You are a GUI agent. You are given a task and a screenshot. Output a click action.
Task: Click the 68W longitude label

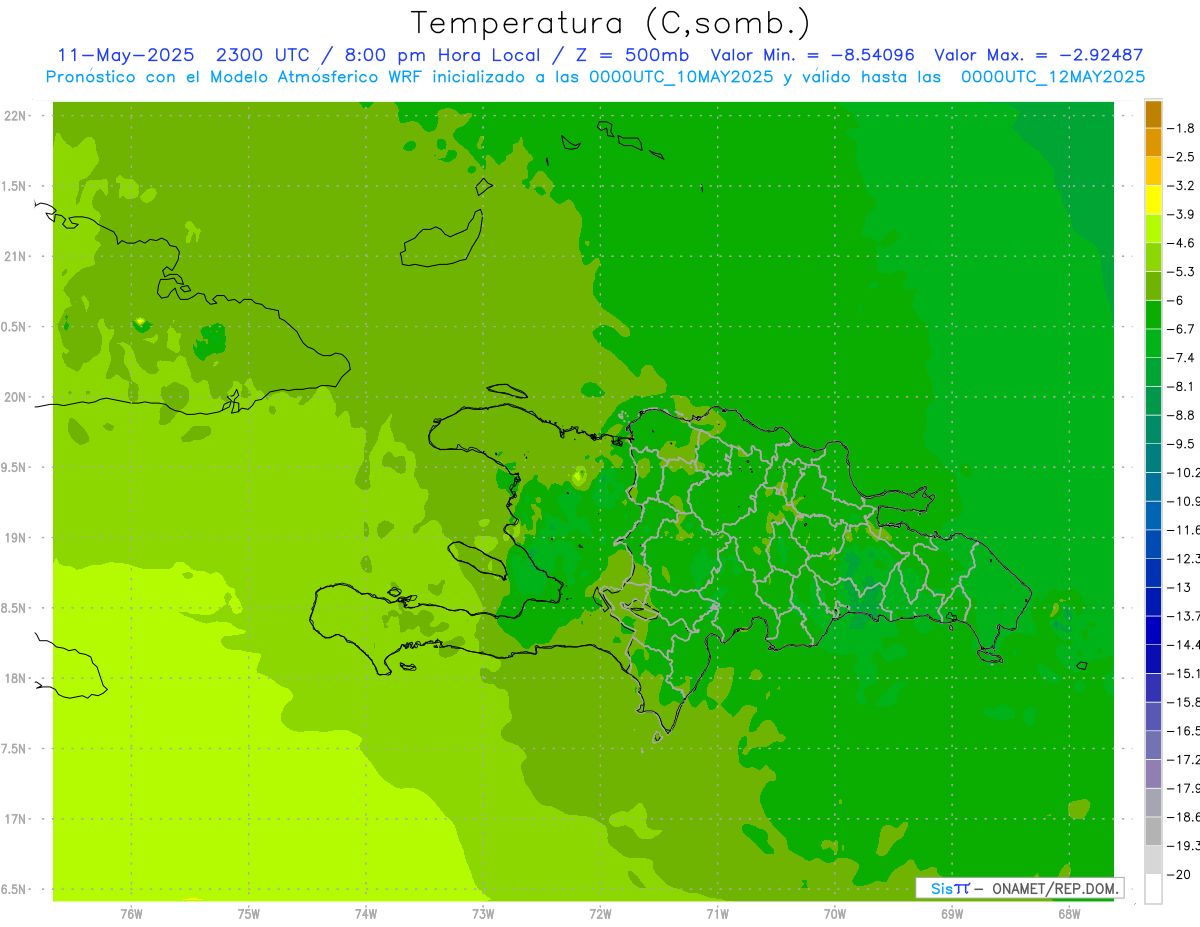coord(1069,913)
